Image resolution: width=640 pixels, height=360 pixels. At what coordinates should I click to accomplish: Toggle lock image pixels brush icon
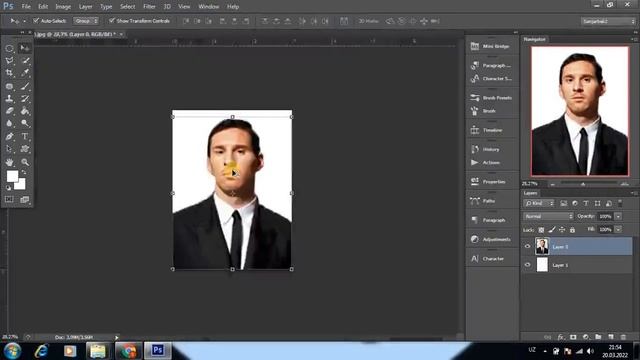coord(552,230)
